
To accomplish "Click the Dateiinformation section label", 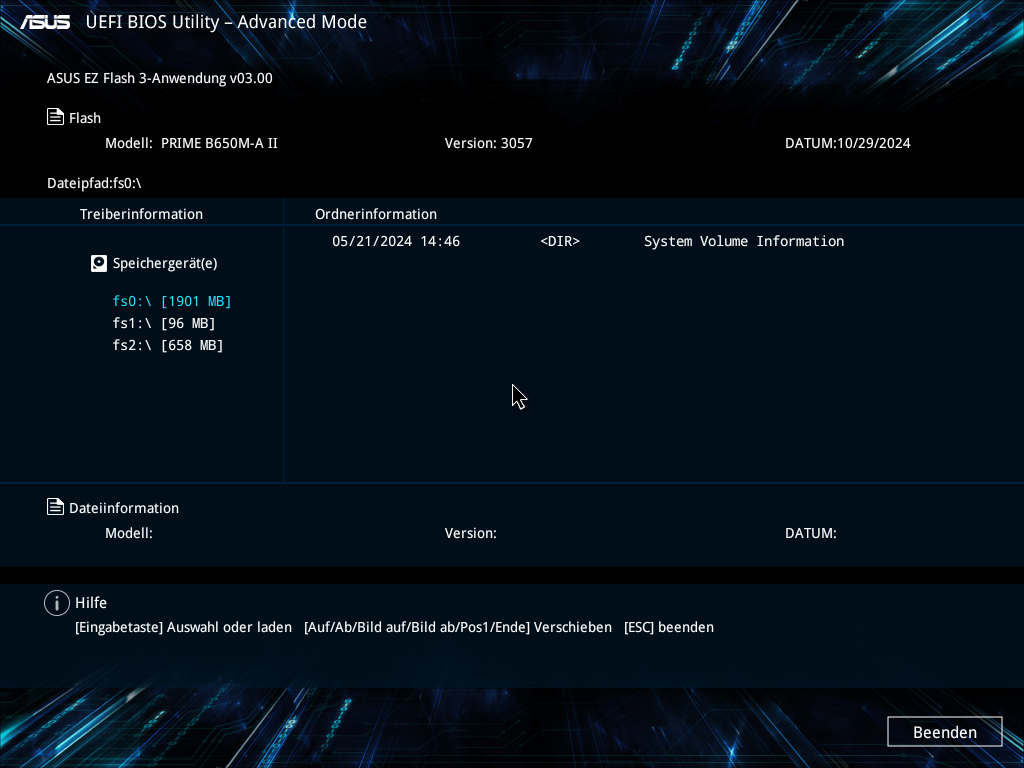I will [124, 508].
